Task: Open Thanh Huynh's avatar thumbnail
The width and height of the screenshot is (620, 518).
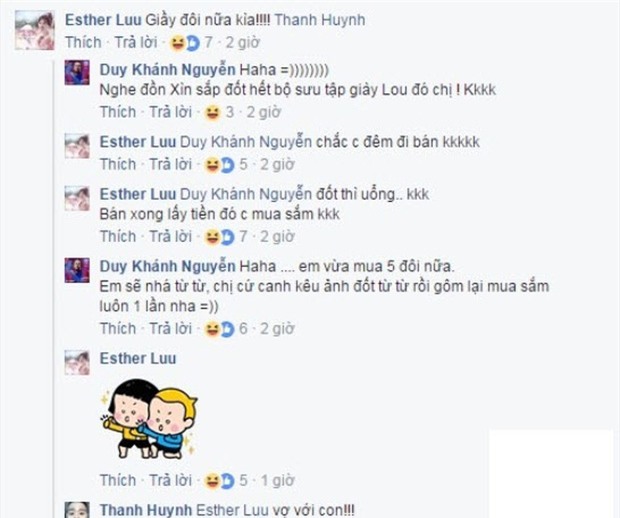Action: coord(77,510)
